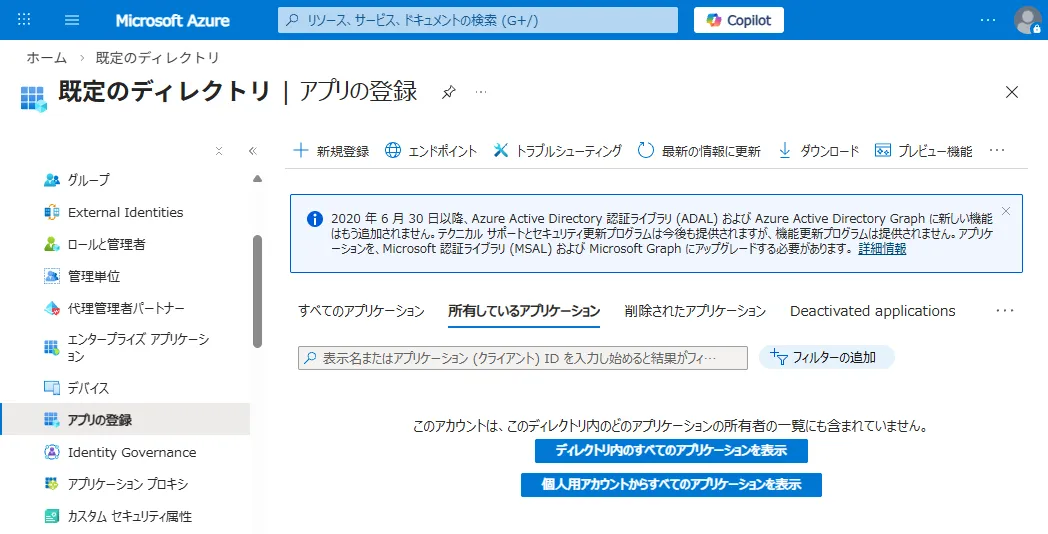
Task: Click the 既定のディレクトリ blade header icon
Action: (33, 98)
